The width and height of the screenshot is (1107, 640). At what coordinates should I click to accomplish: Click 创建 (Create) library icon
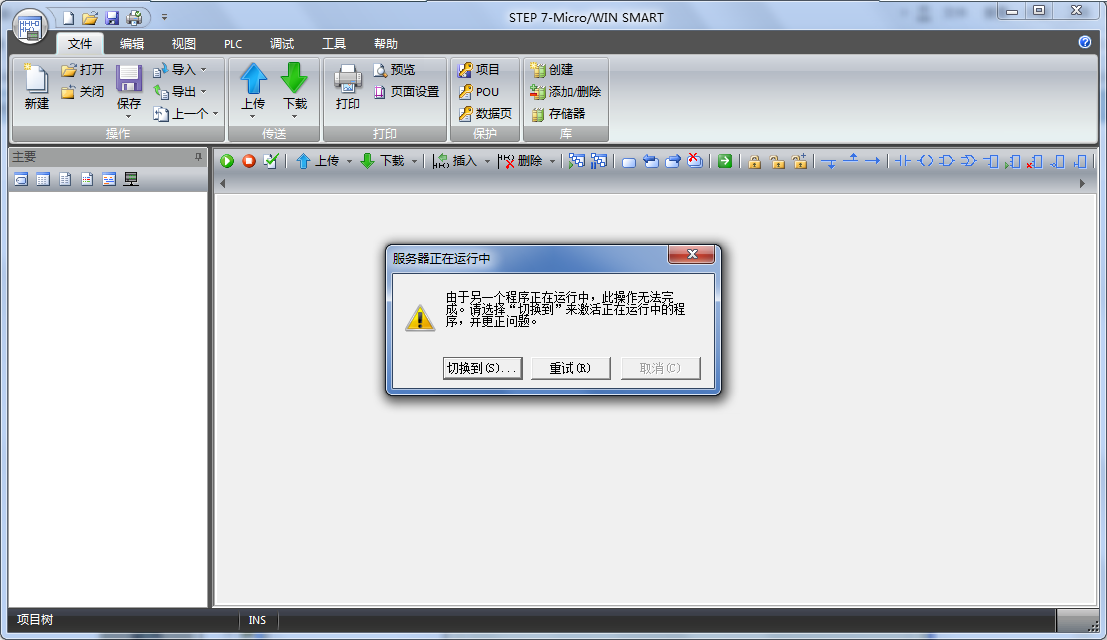[x=538, y=70]
